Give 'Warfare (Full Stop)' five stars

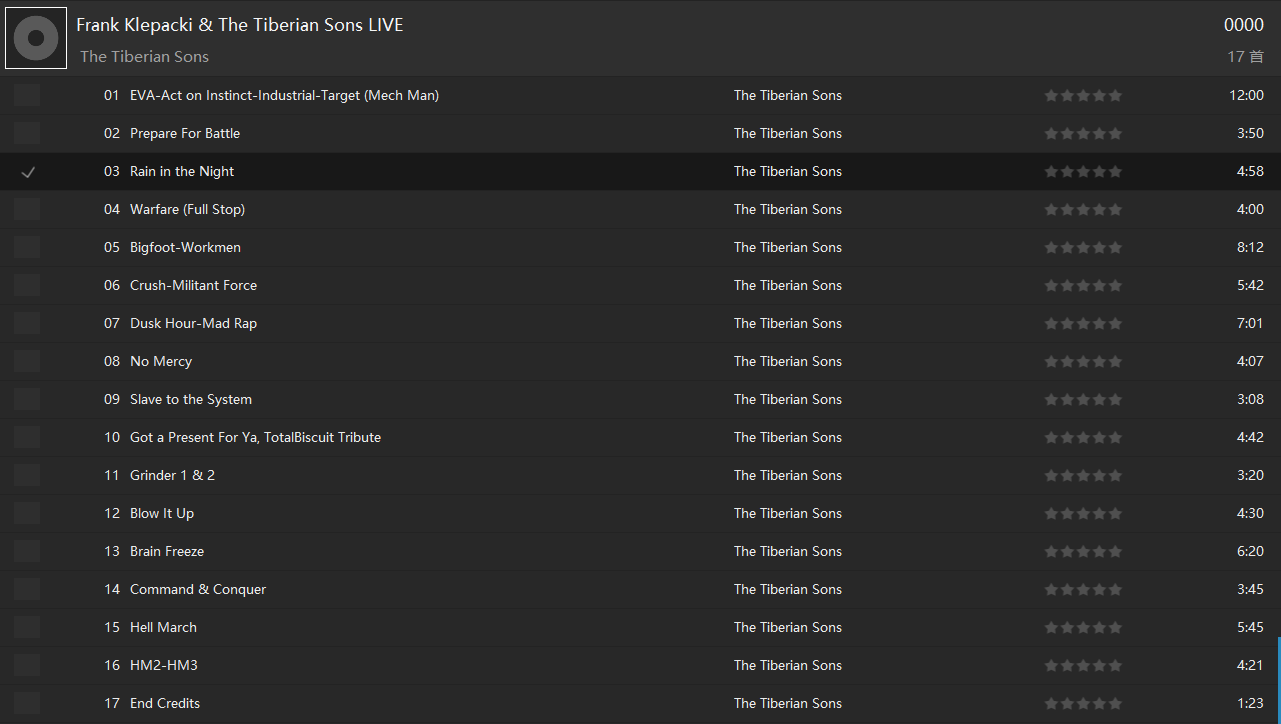[x=1115, y=210]
